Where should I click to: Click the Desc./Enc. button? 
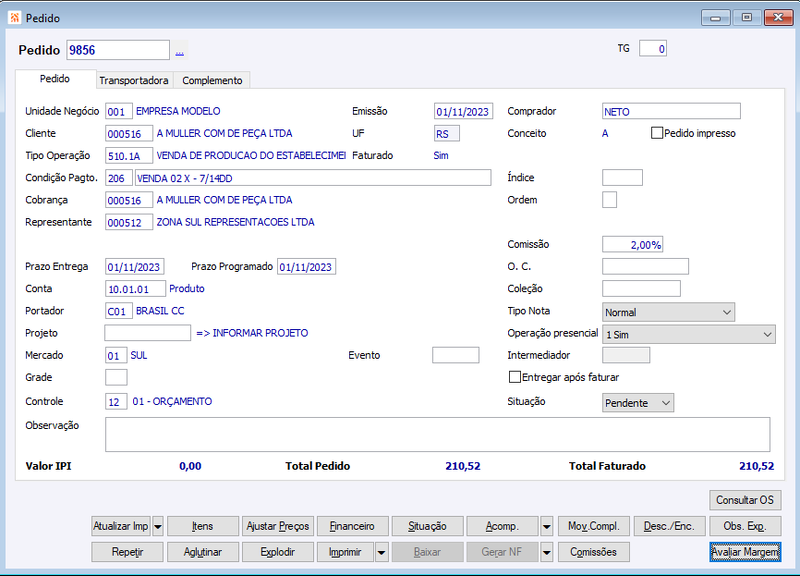(x=669, y=526)
